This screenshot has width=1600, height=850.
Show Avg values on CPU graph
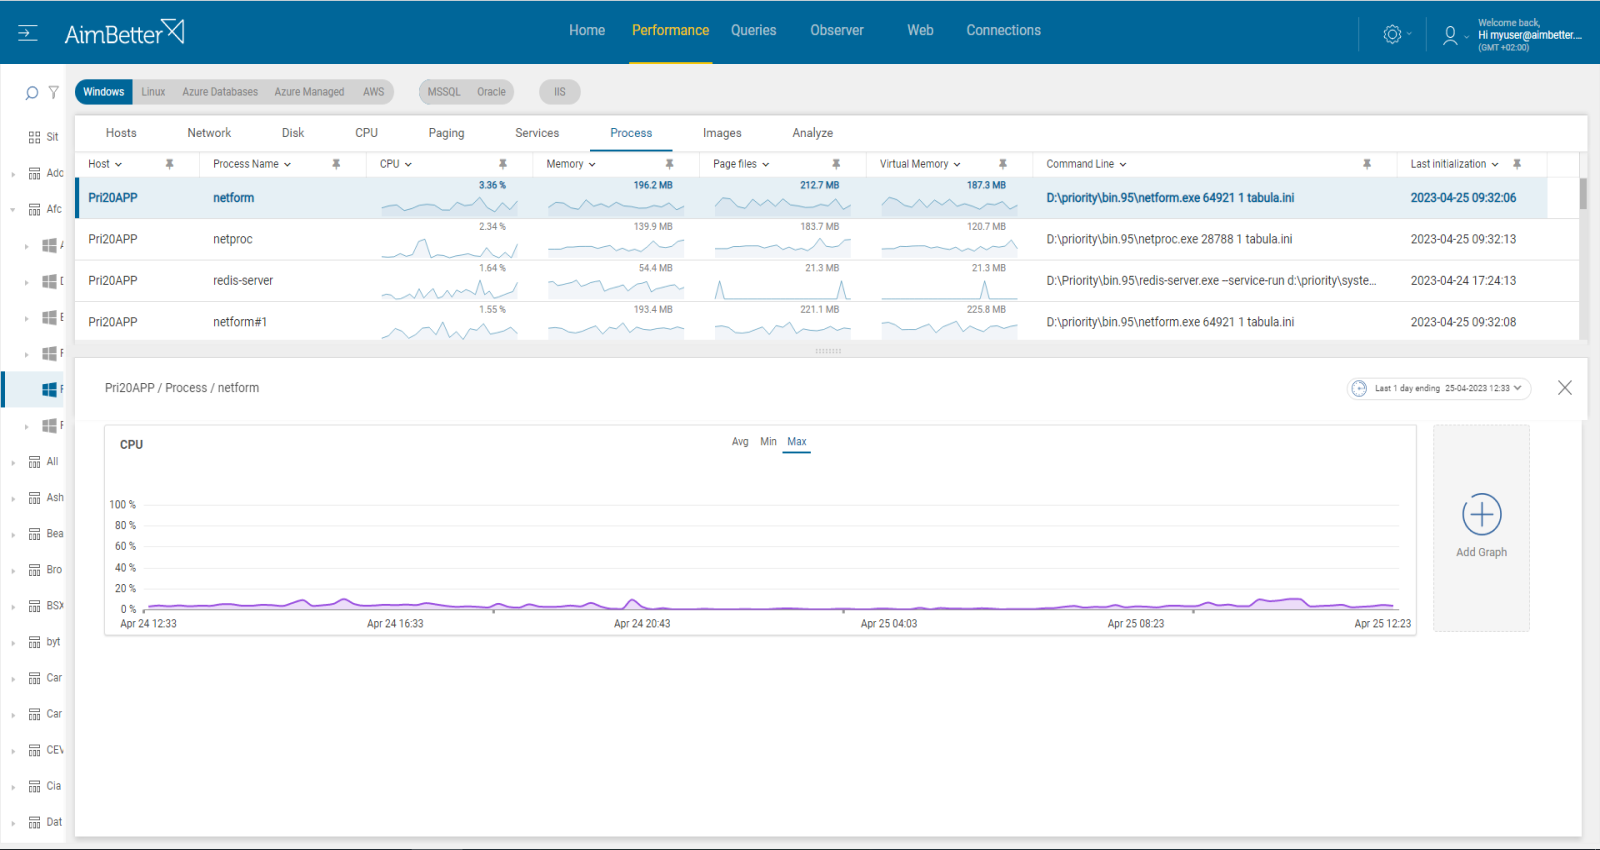pyautogui.click(x=740, y=442)
